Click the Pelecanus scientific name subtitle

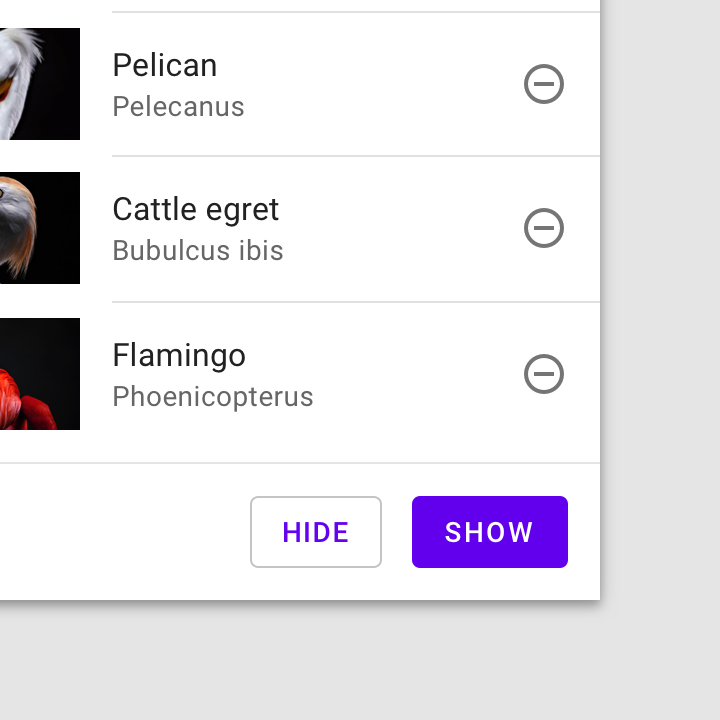click(178, 107)
